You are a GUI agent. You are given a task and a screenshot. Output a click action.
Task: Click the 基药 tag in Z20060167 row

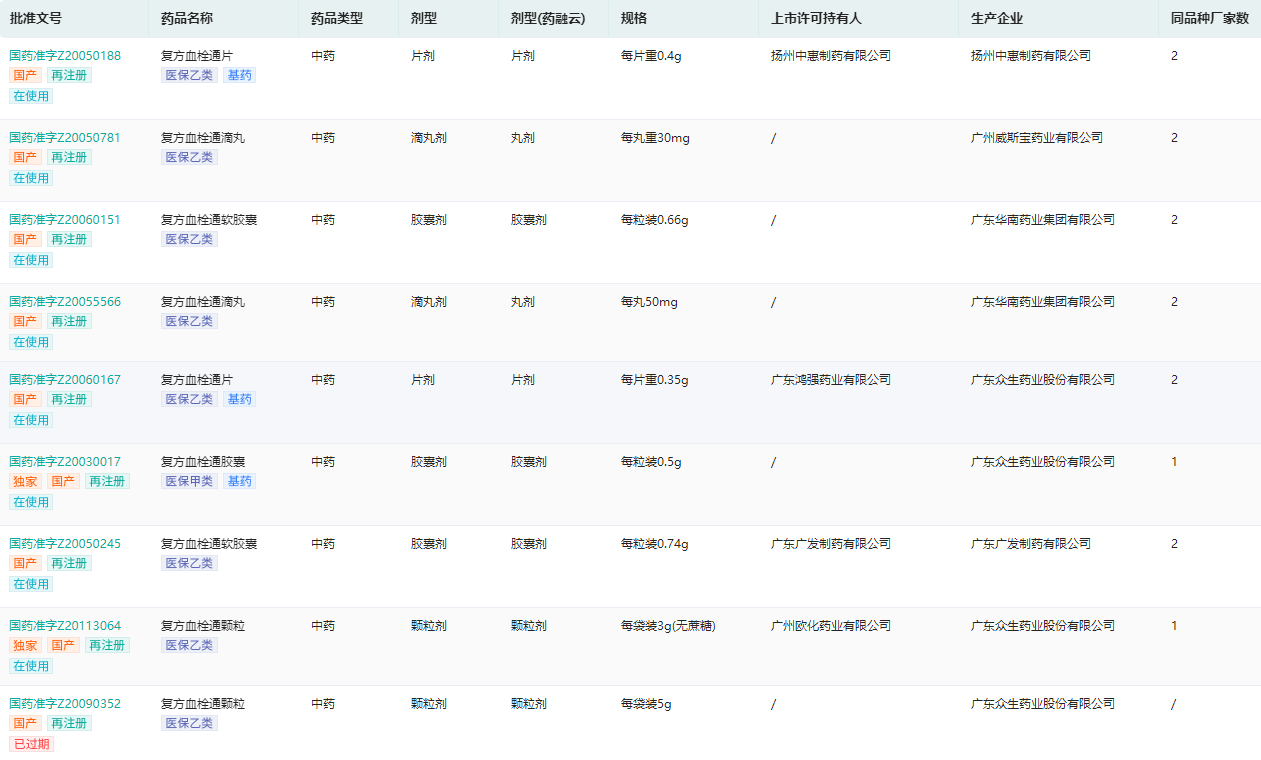point(239,399)
